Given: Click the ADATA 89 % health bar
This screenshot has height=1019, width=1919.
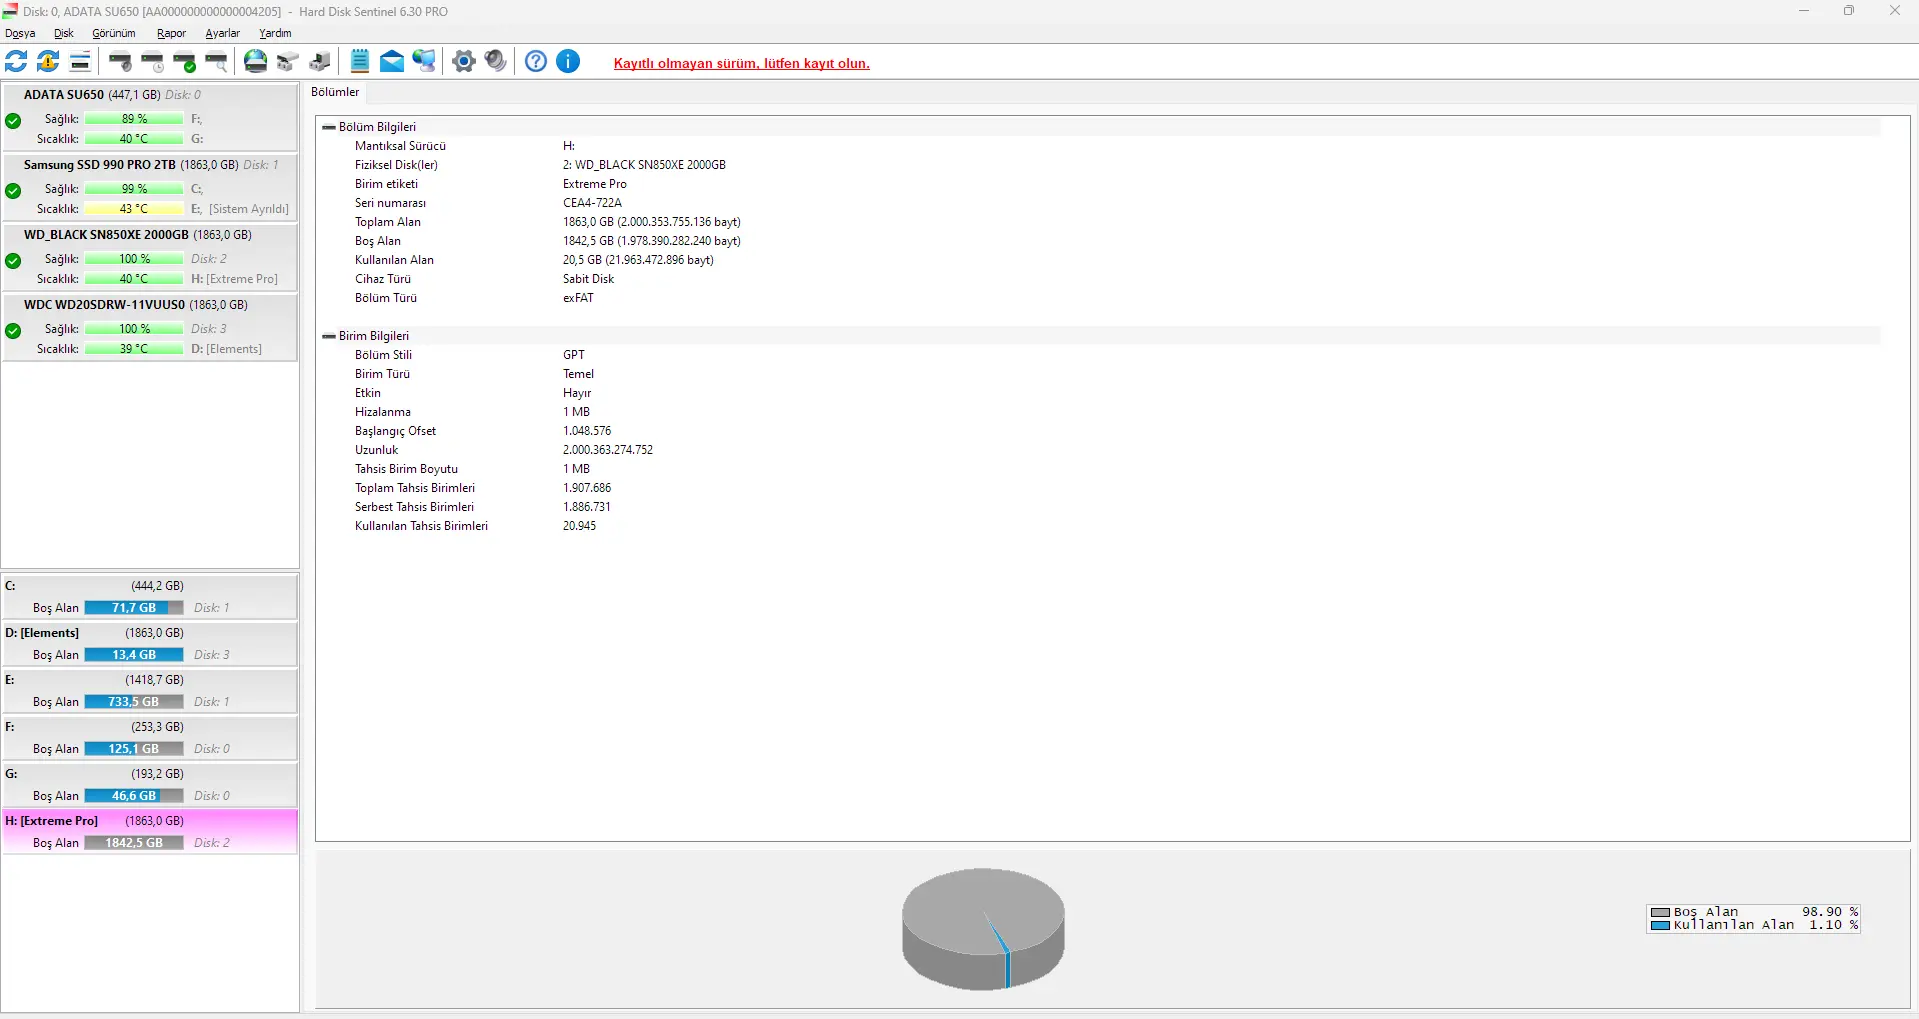Looking at the screenshot, I should point(134,119).
